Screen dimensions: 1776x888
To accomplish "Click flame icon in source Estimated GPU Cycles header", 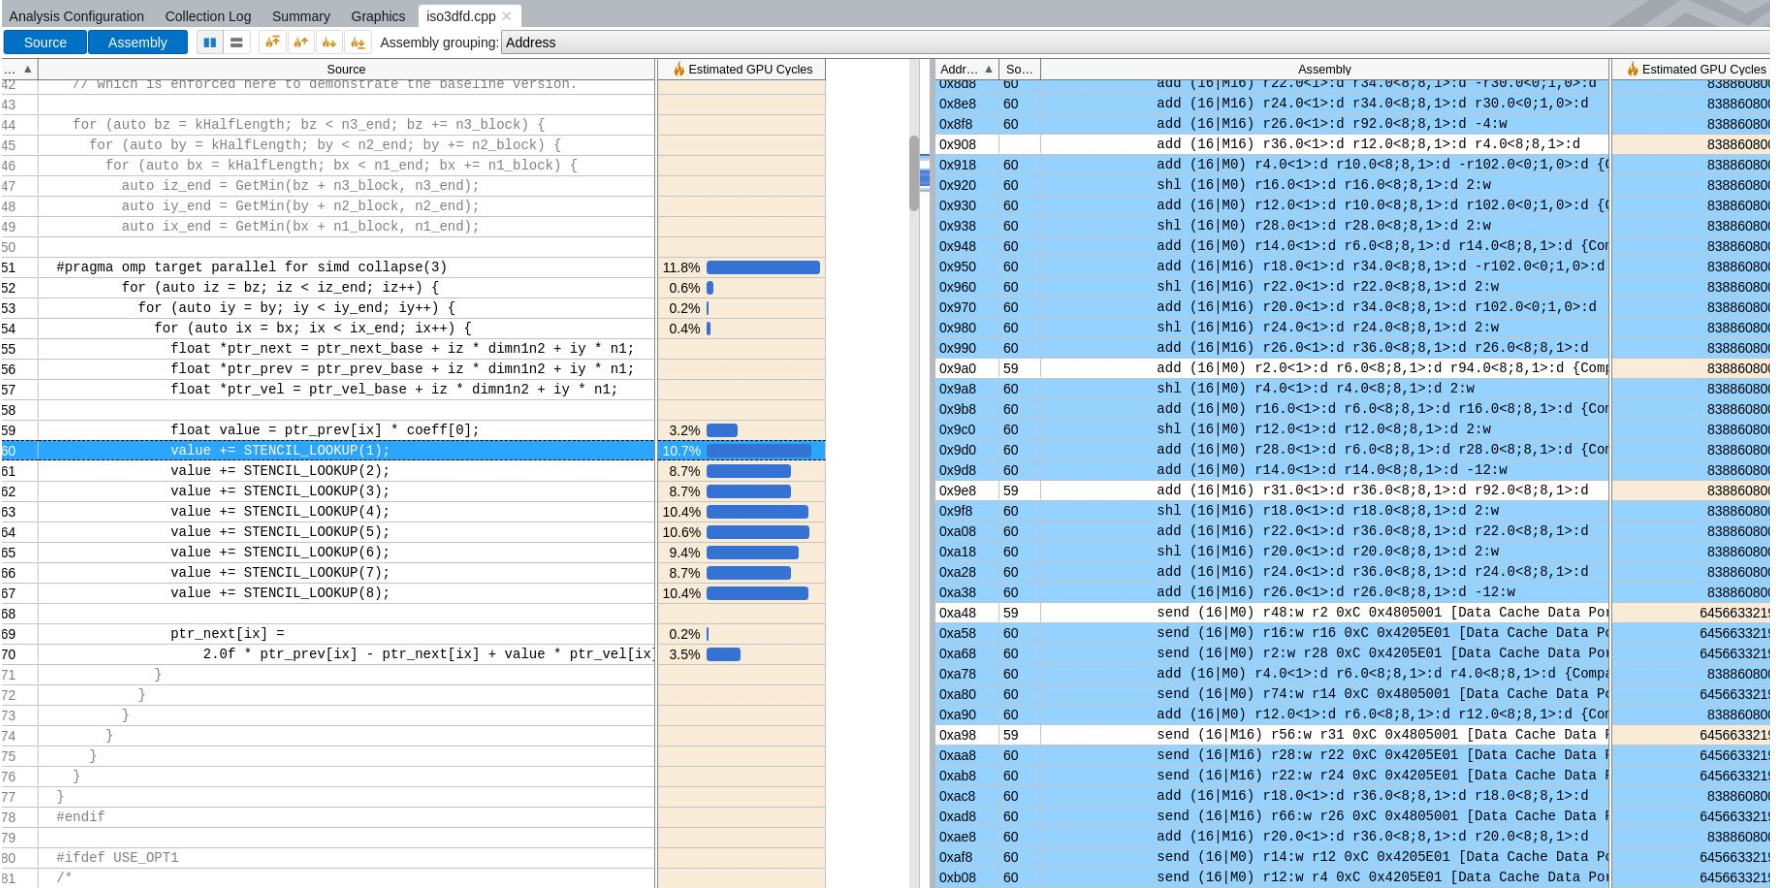I will tap(679, 69).
